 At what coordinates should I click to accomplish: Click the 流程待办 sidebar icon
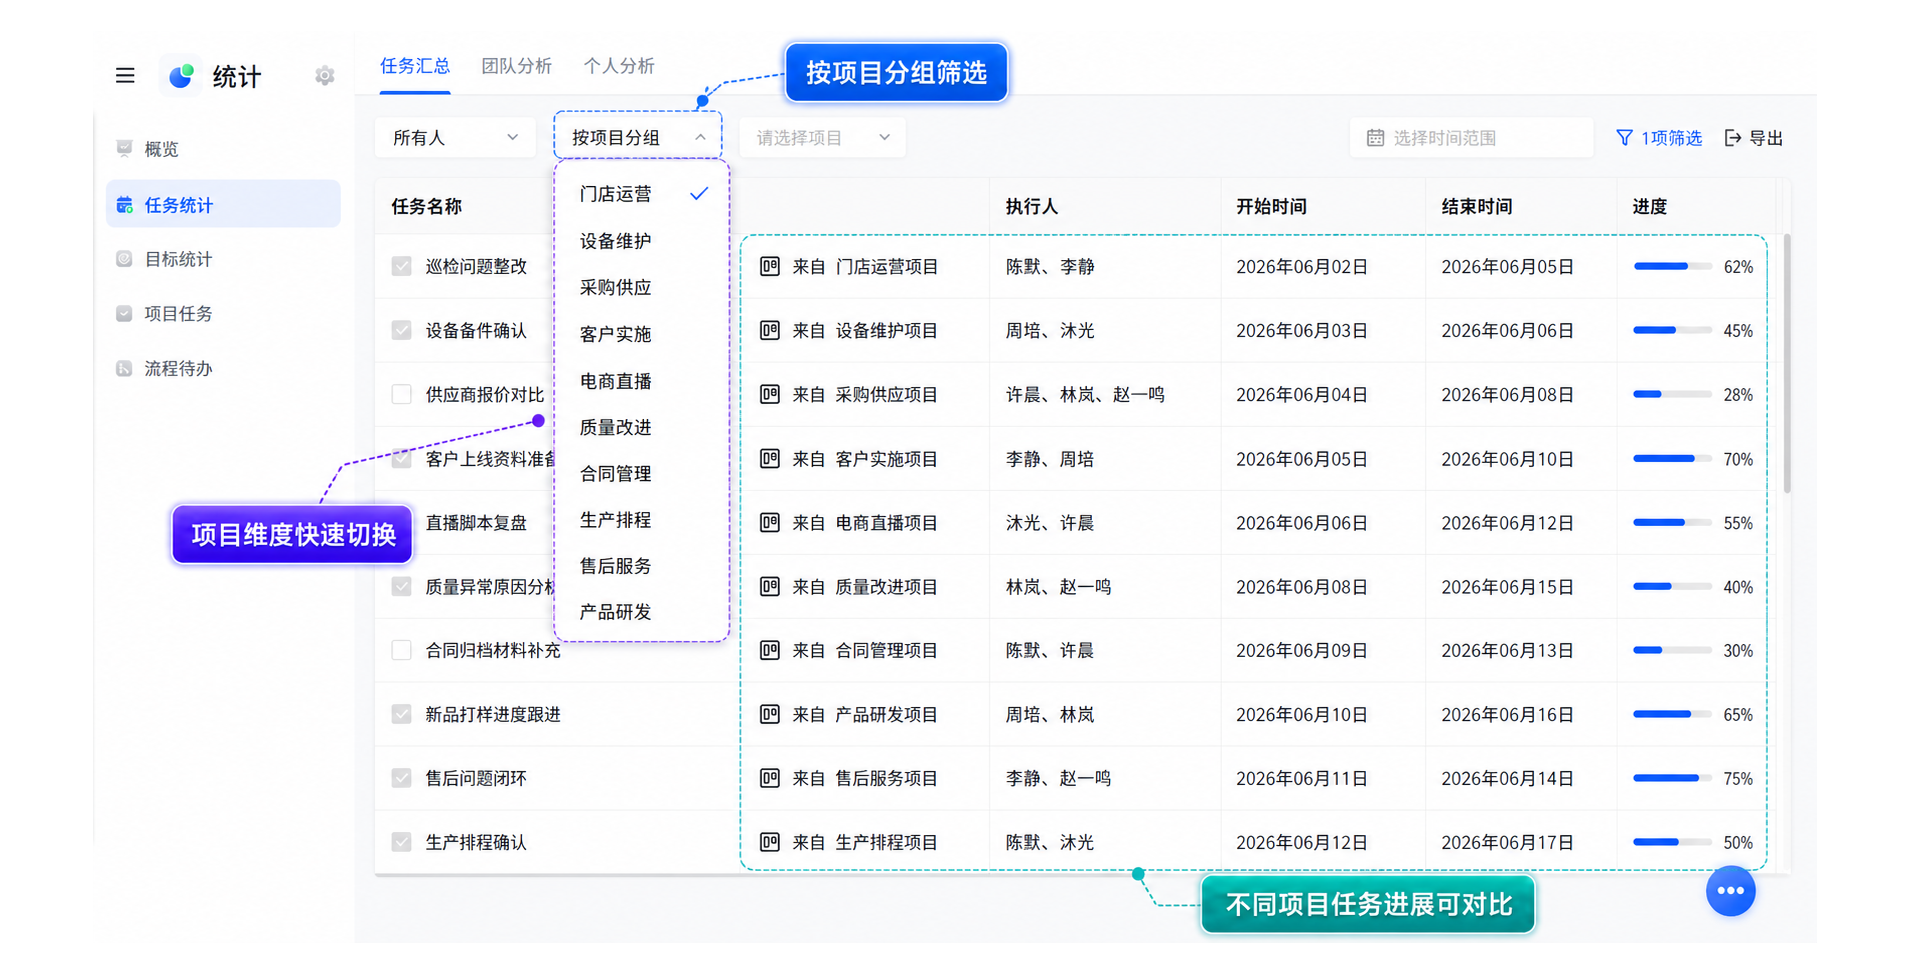(x=124, y=369)
